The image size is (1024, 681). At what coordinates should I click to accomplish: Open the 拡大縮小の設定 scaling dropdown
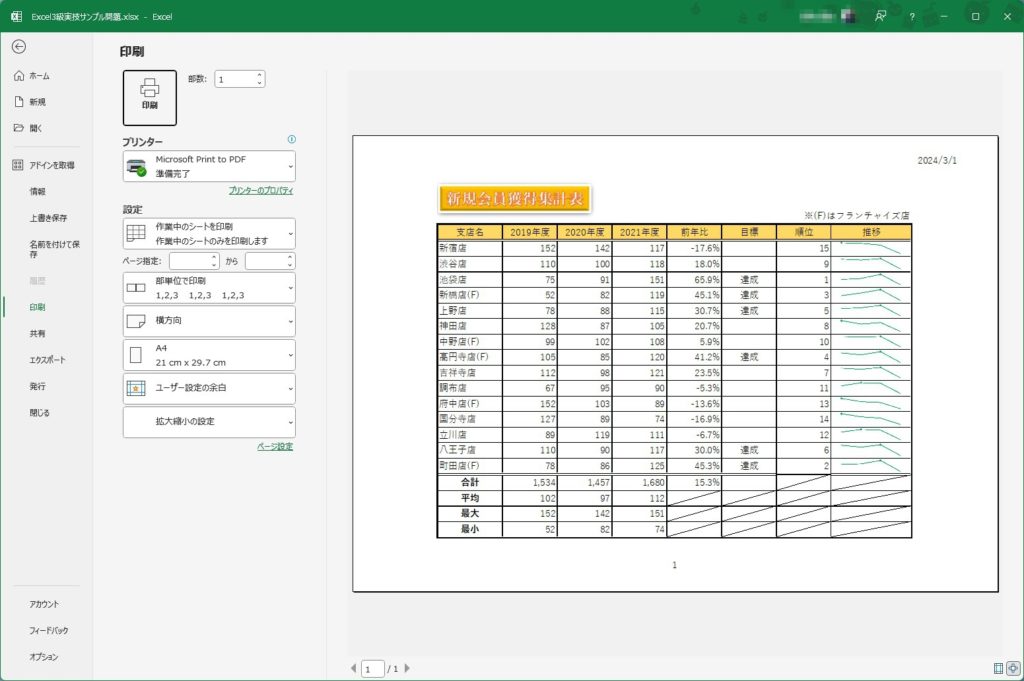pyautogui.click(x=209, y=422)
